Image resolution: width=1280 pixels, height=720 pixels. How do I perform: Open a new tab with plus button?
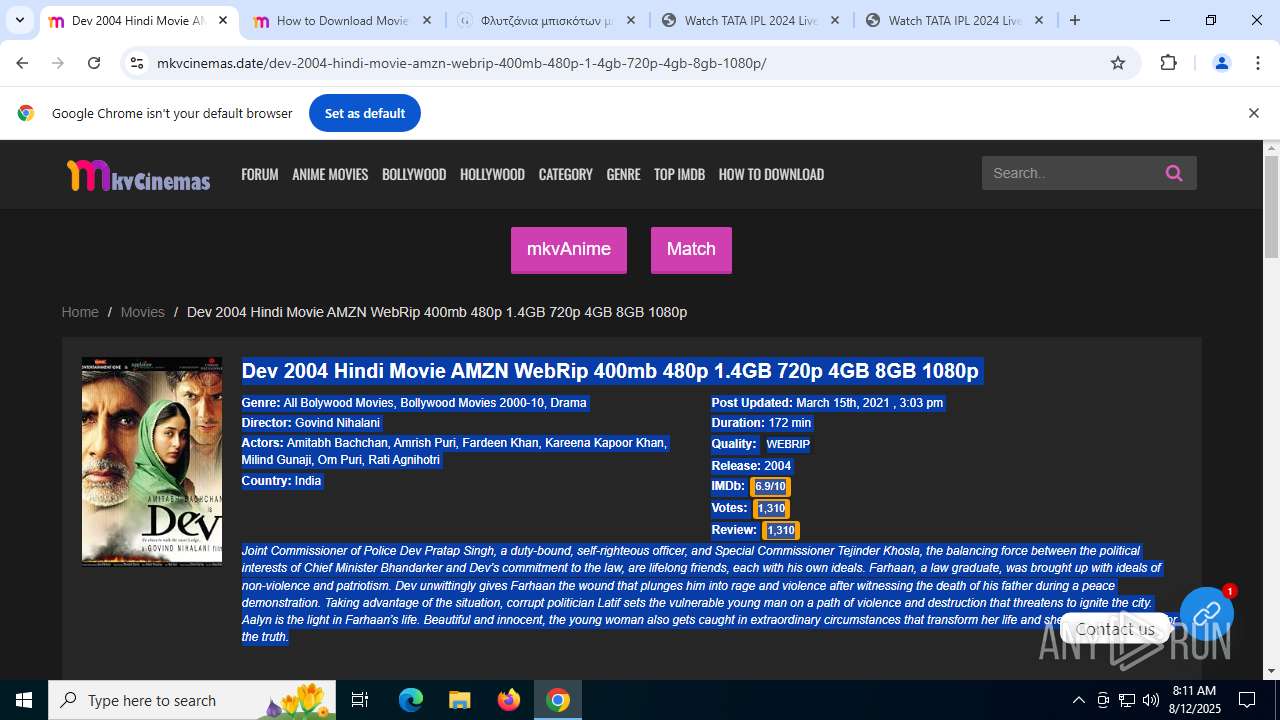(x=1075, y=20)
